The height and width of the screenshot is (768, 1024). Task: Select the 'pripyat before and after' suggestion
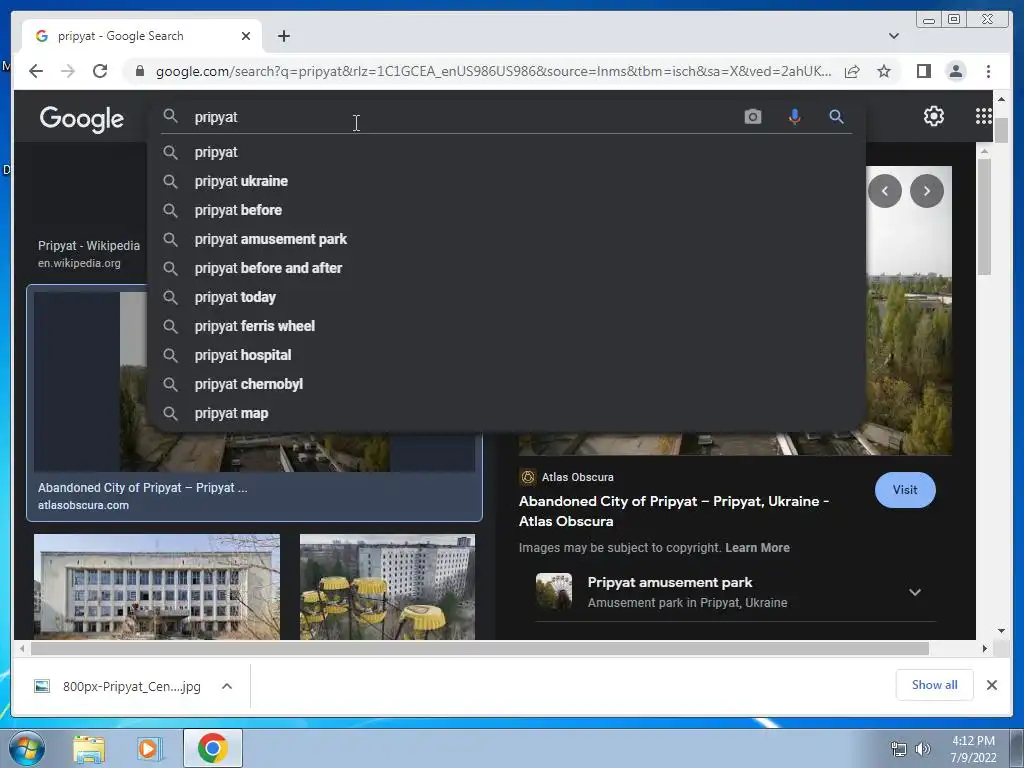[x=507, y=268]
